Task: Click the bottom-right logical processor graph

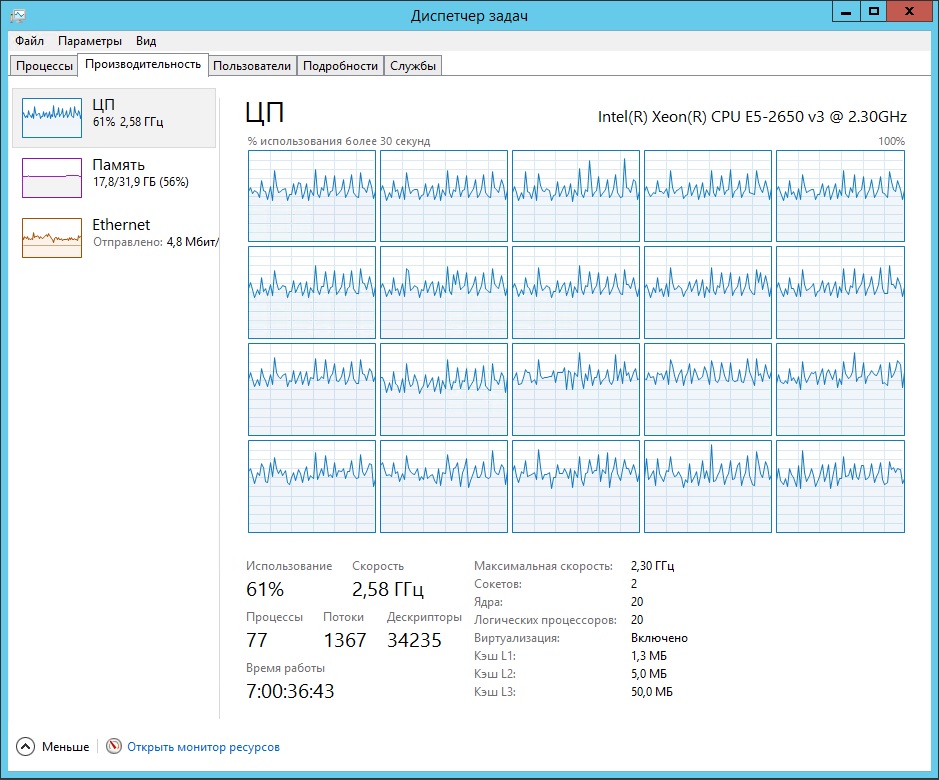Action: [840, 486]
